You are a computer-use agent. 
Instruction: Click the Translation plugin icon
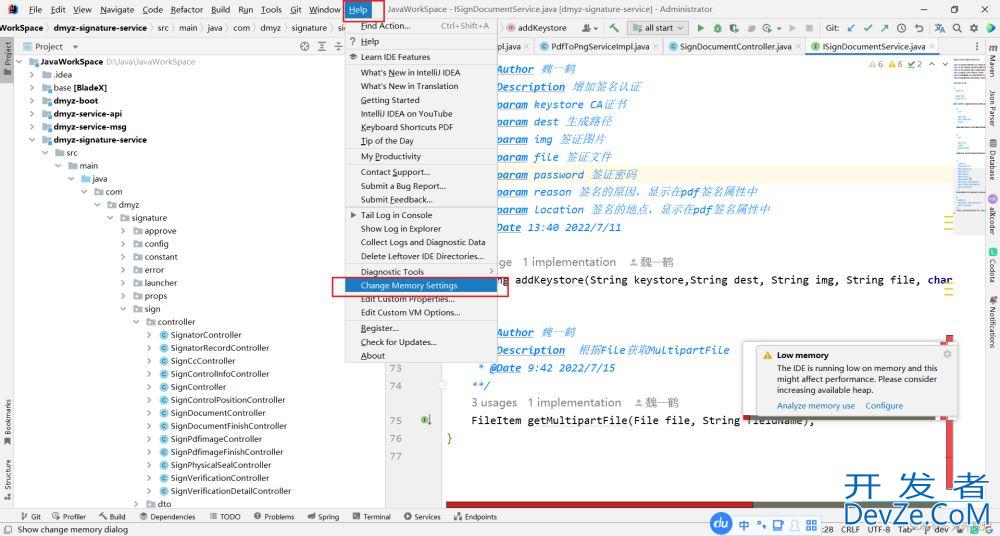coord(940,28)
